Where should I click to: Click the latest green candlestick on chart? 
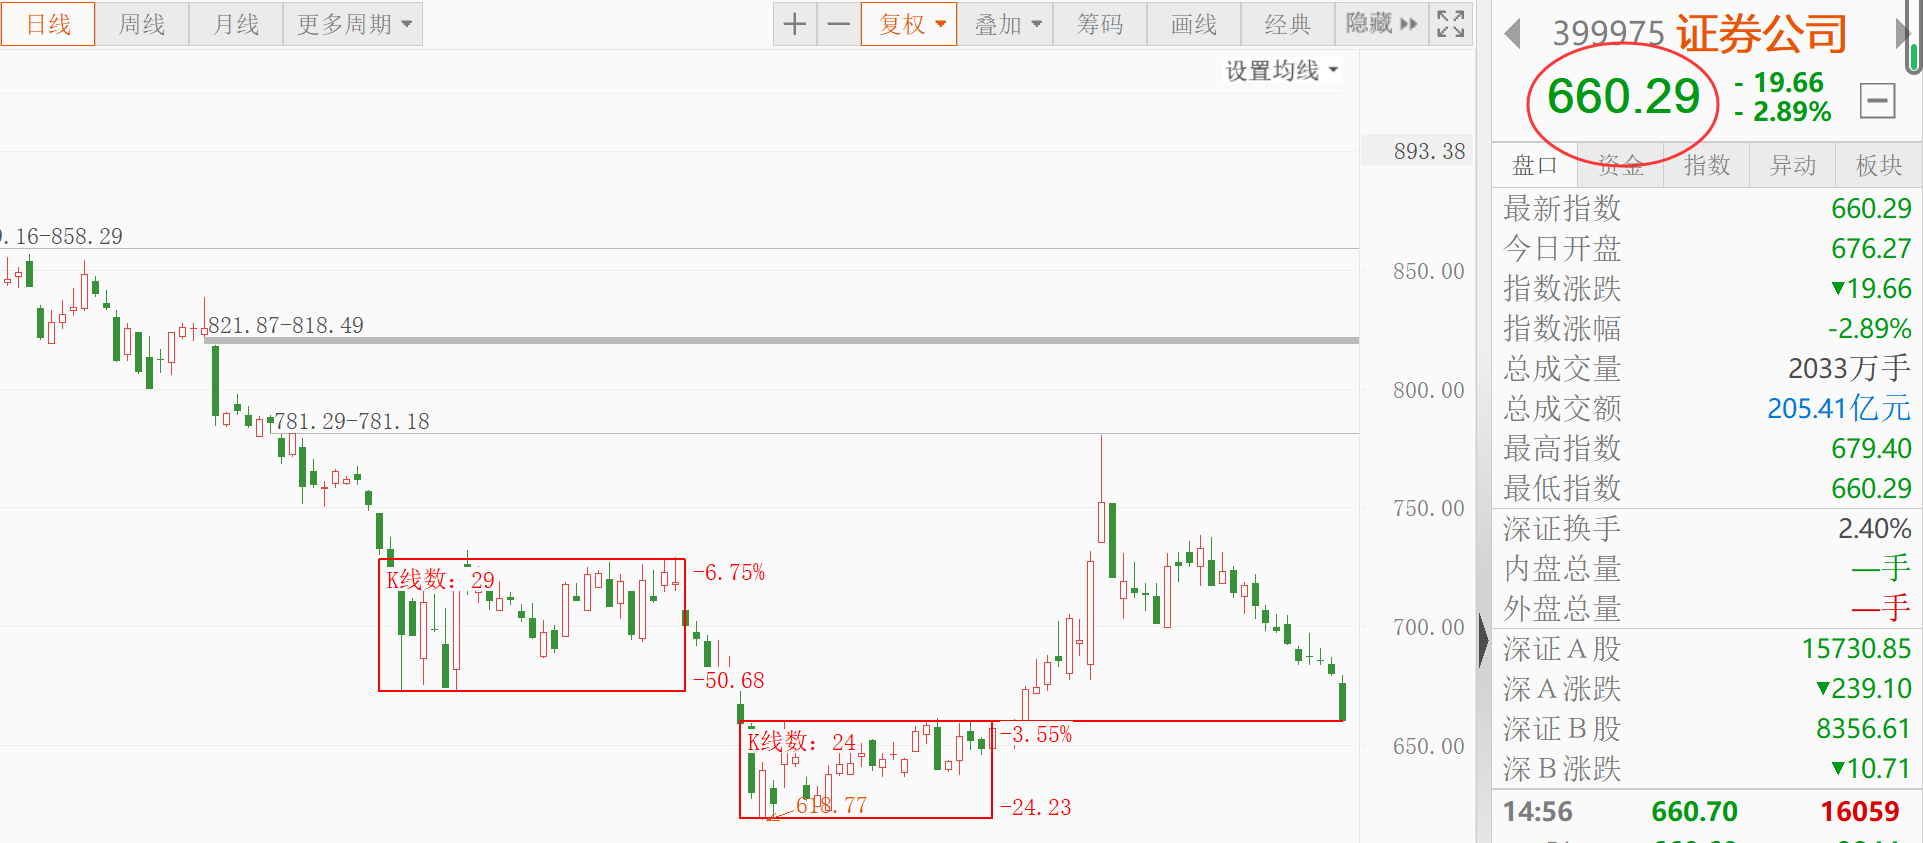[x=1342, y=700]
